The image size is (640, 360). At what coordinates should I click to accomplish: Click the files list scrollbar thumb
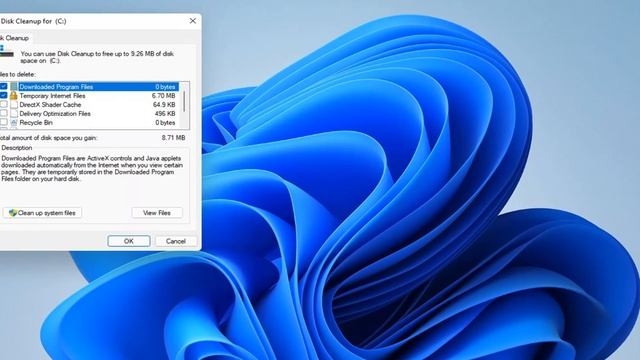[x=184, y=101]
